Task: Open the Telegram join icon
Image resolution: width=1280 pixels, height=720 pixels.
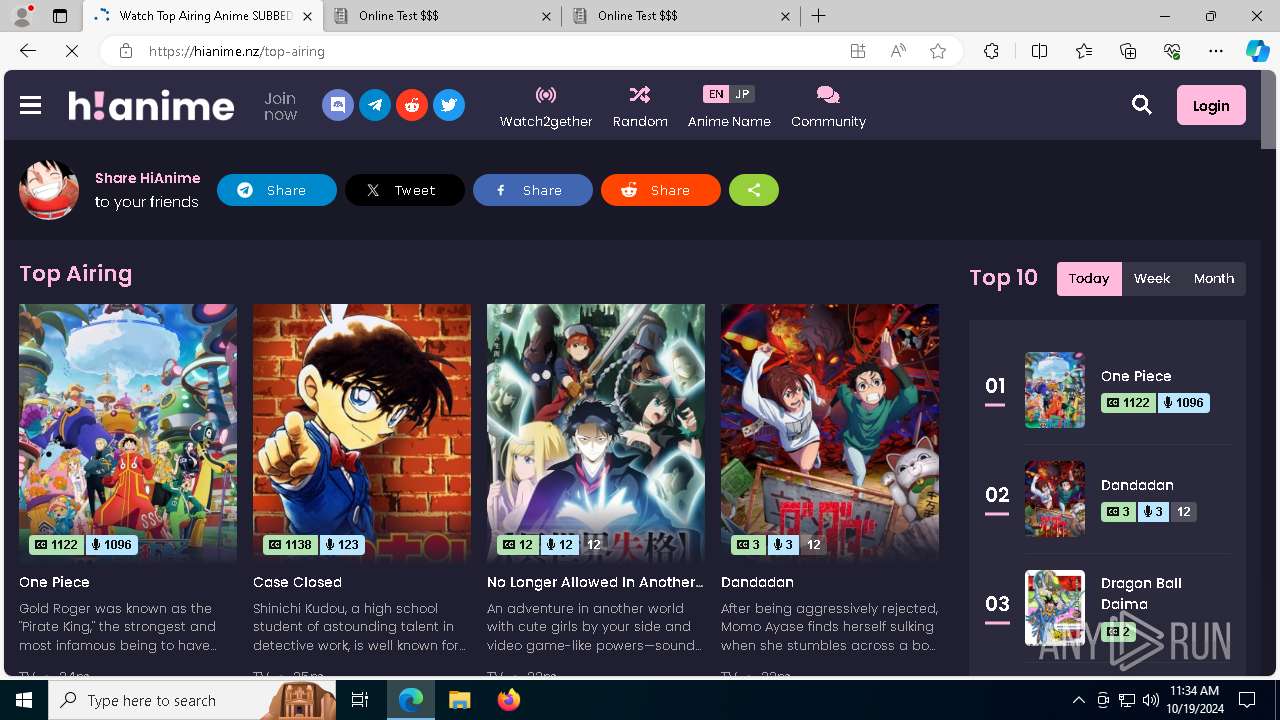Action: tap(375, 105)
